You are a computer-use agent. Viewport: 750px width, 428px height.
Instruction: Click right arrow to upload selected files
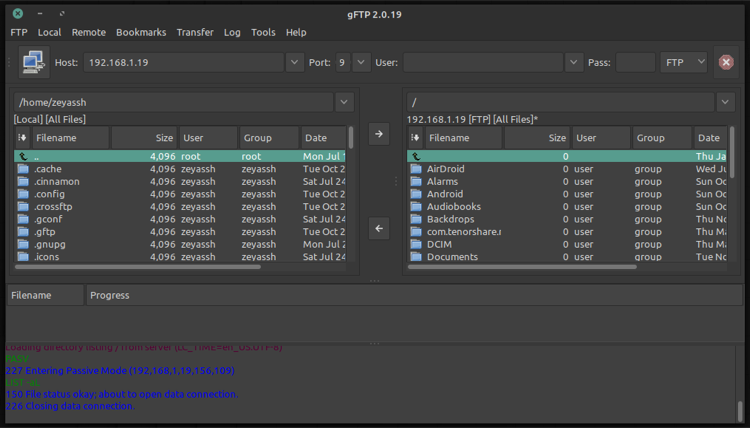[379, 134]
